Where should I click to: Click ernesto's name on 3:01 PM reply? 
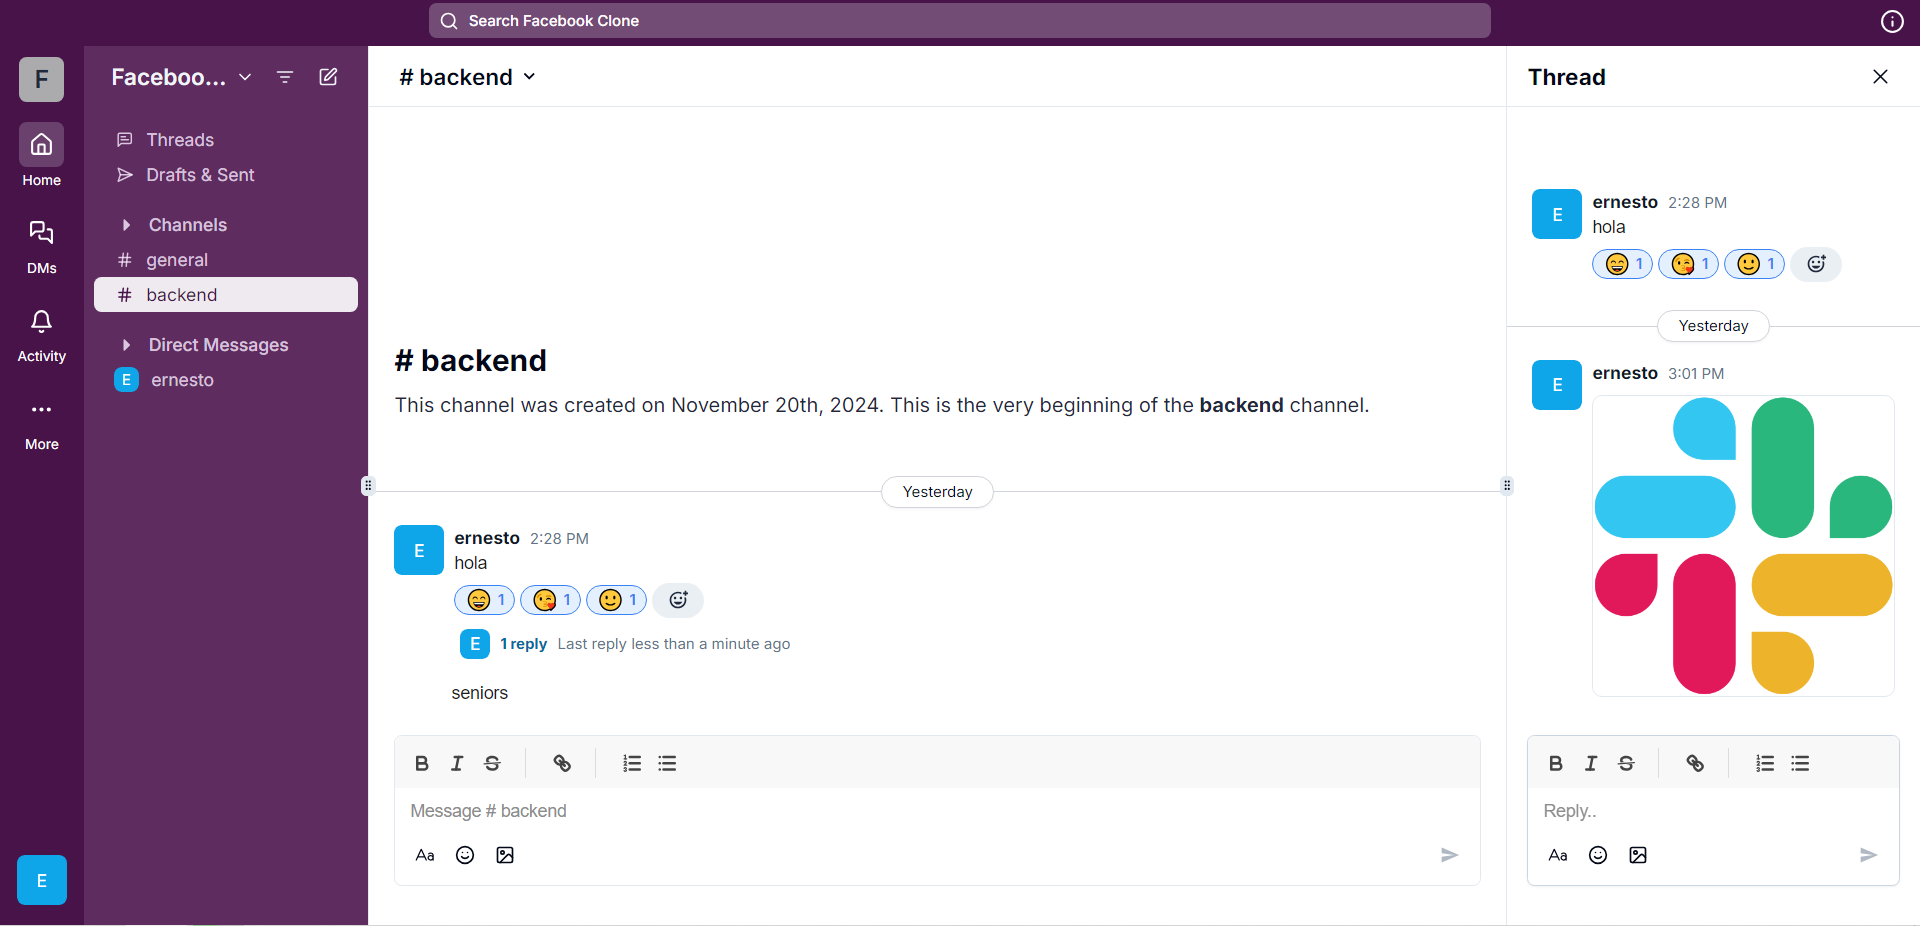tap(1625, 373)
